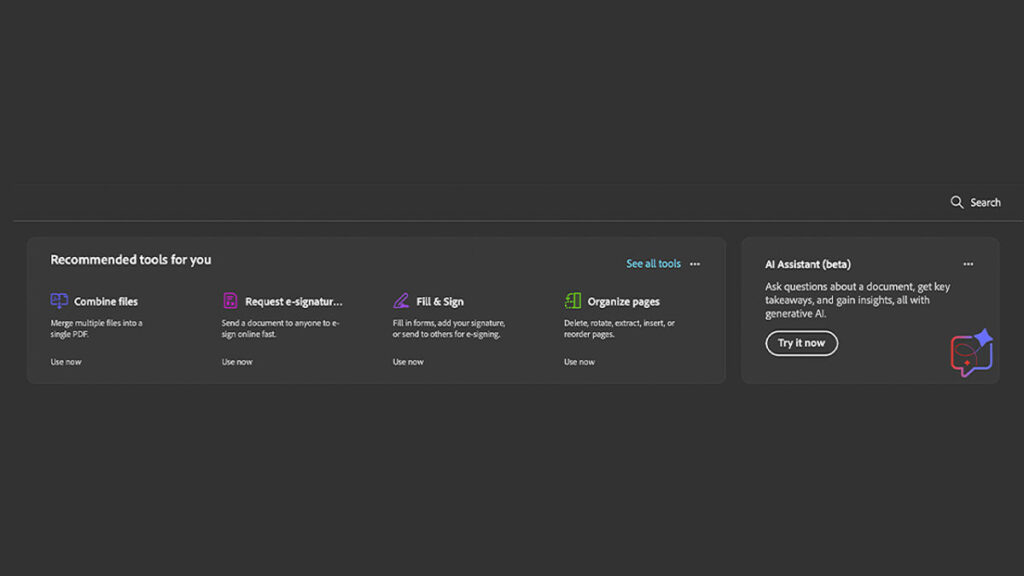Open AI Assistant card more options menu
Image resolution: width=1024 pixels, height=576 pixels.
(968, 264)
